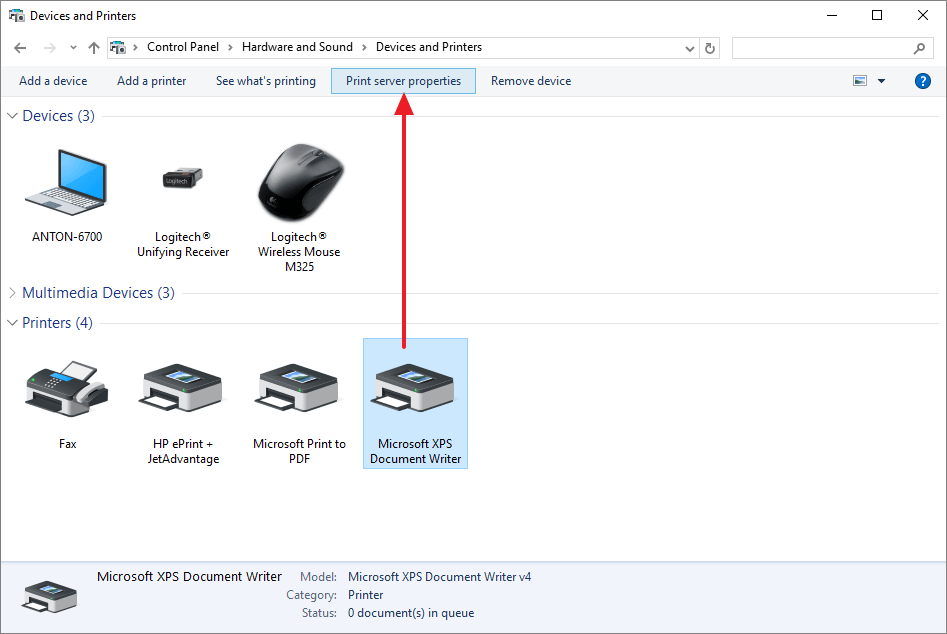The height and width of the screenshot is (634, 947).
Task: Open the Help question mark icon
Action: pyautogui.click(x=922, y=81)
